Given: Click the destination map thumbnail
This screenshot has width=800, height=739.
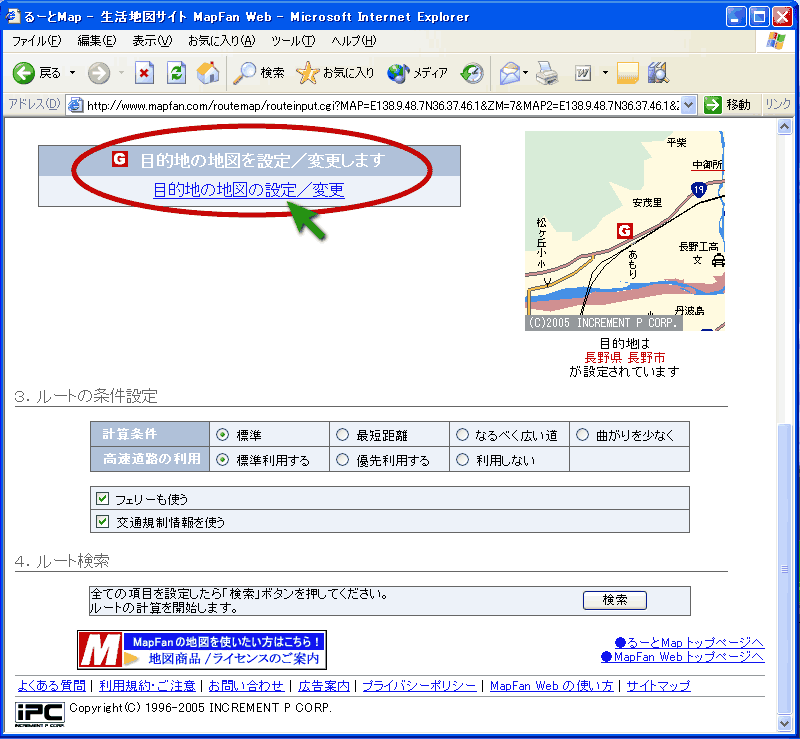Looking at the screenshot, I should pos(625,231).
